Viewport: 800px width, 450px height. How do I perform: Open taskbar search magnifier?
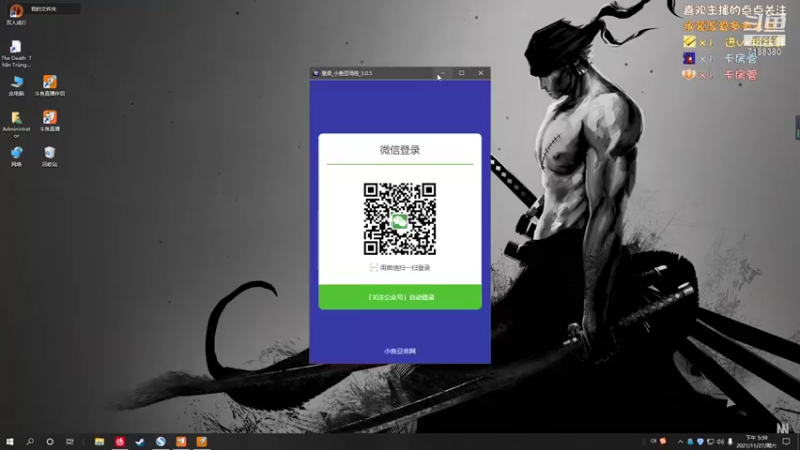30,441
